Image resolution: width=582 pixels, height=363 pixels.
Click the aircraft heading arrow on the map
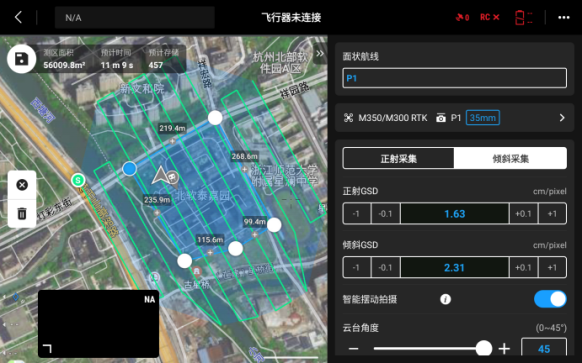(160, 175)
